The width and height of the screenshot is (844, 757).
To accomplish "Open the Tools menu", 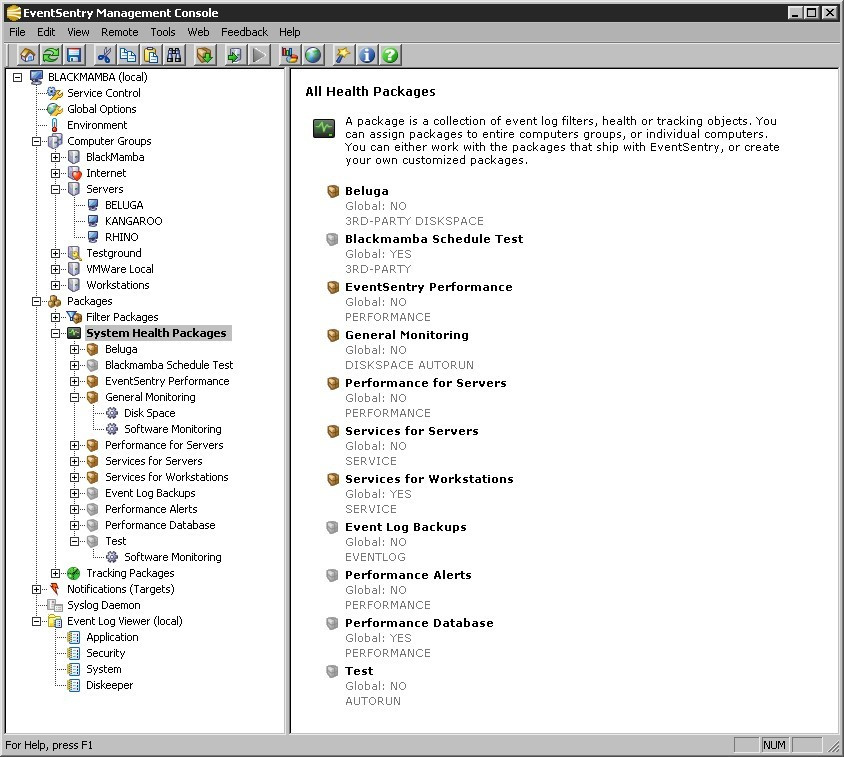I will click(163, 32).
